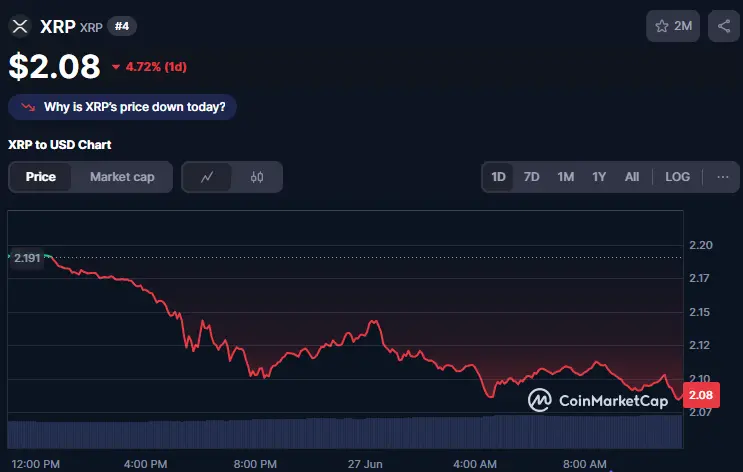Click the 4:00 AM time axis label
This screenshot has height=472, width=743.
click(475, 464)
